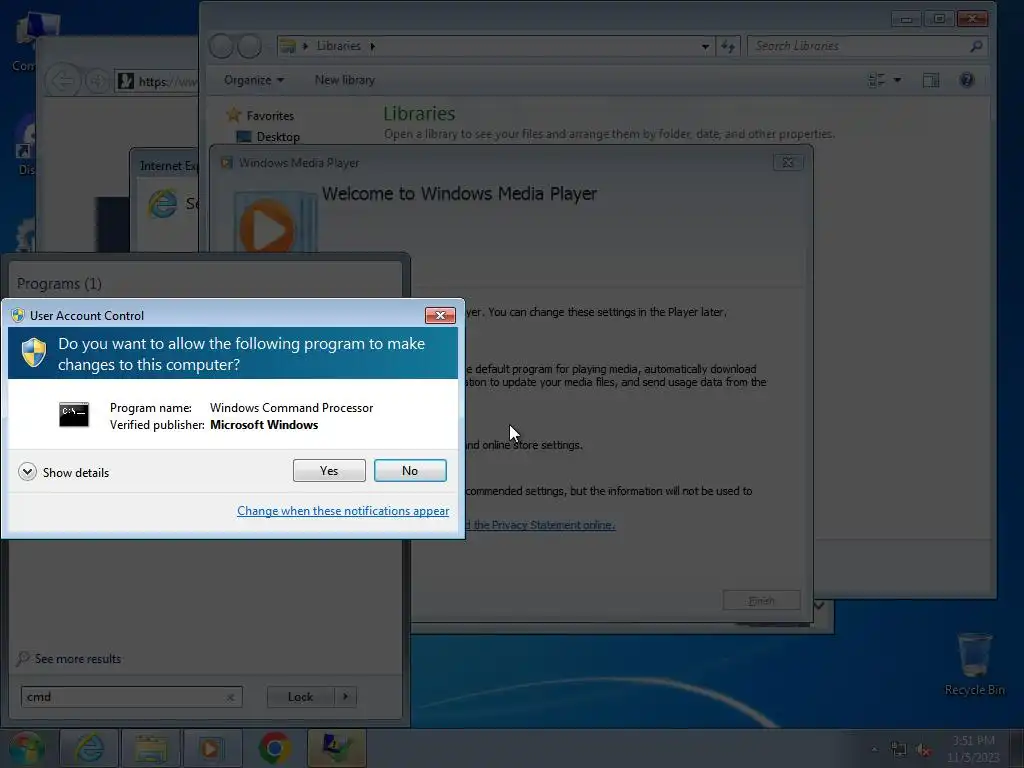Viewport: 1024px width, 768px height.
Task: Click No in User Account Control dialog
Action: pos(410,470)
